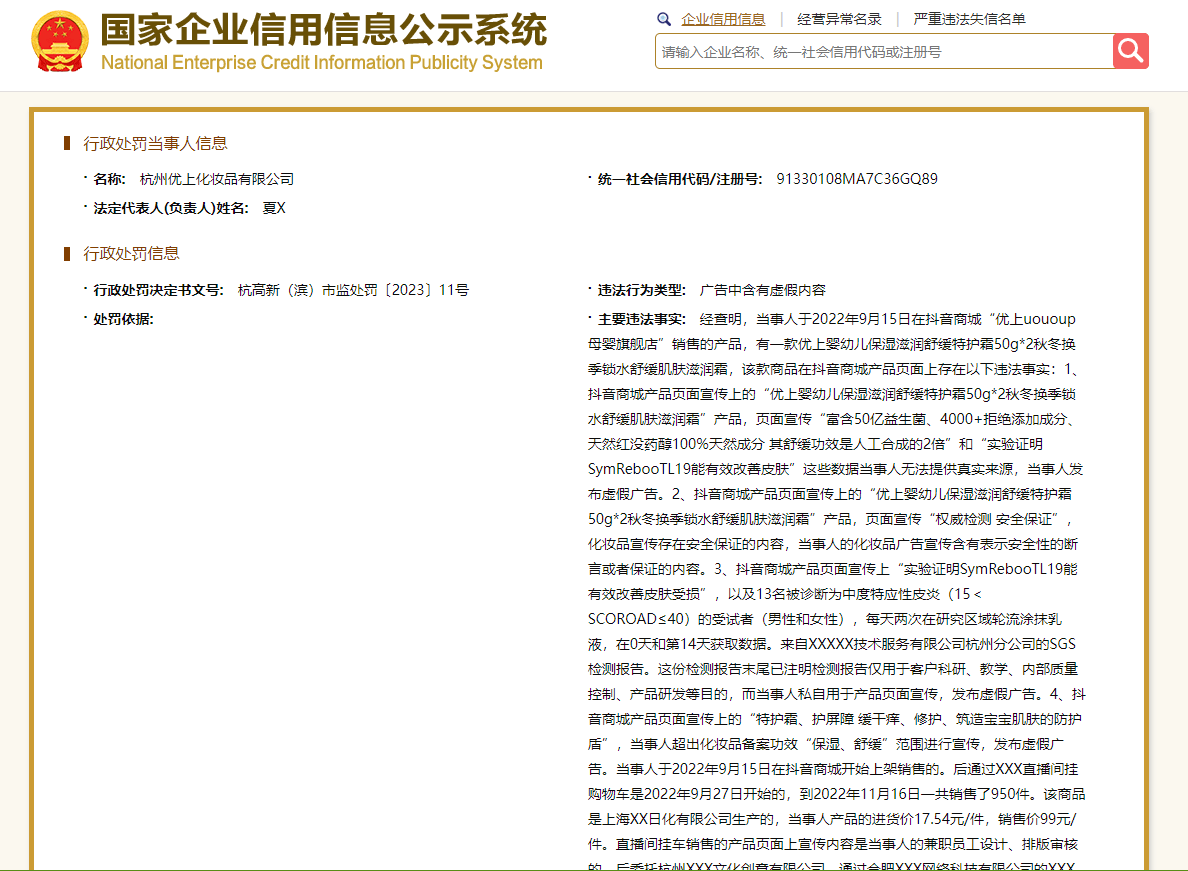
Task: Click the line beginning SCOROAD≤40
Action: pyautogui.click(x=824, y=619)
